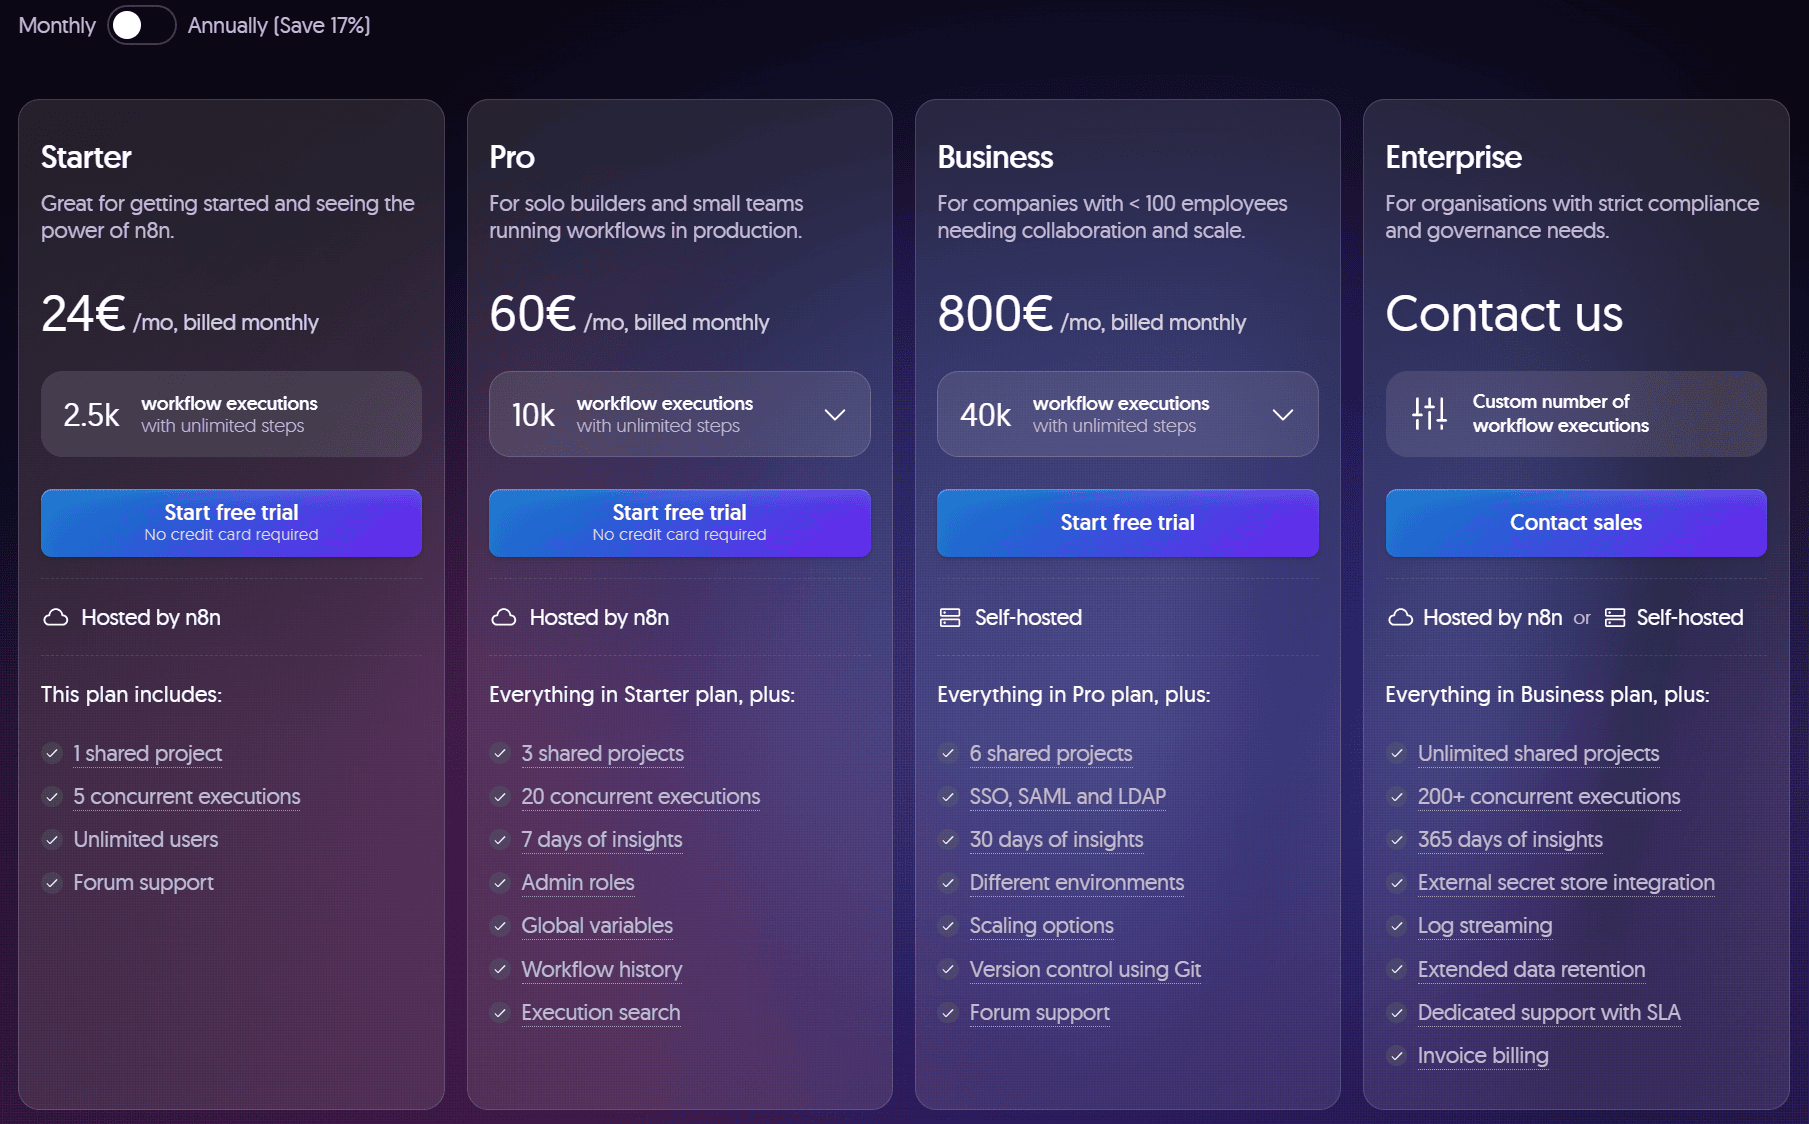Click the cloud icon in Enterprise plan

1401,618
